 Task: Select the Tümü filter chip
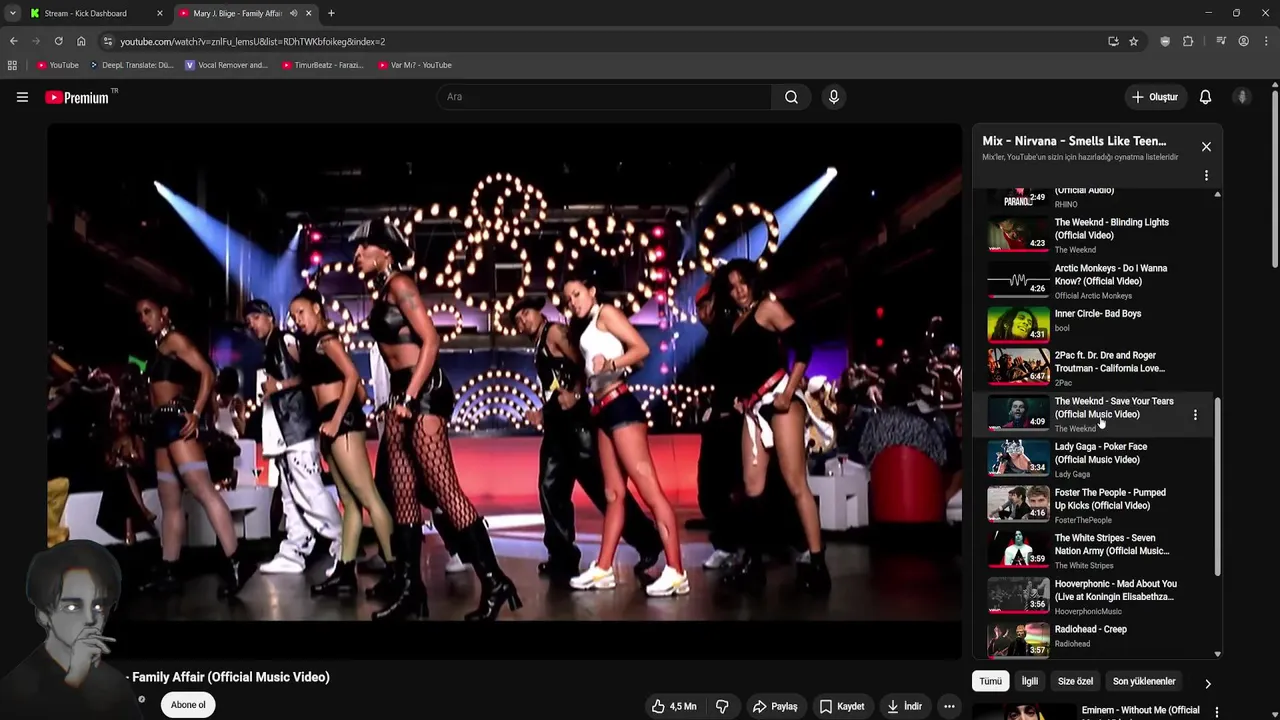pos(990,681)
